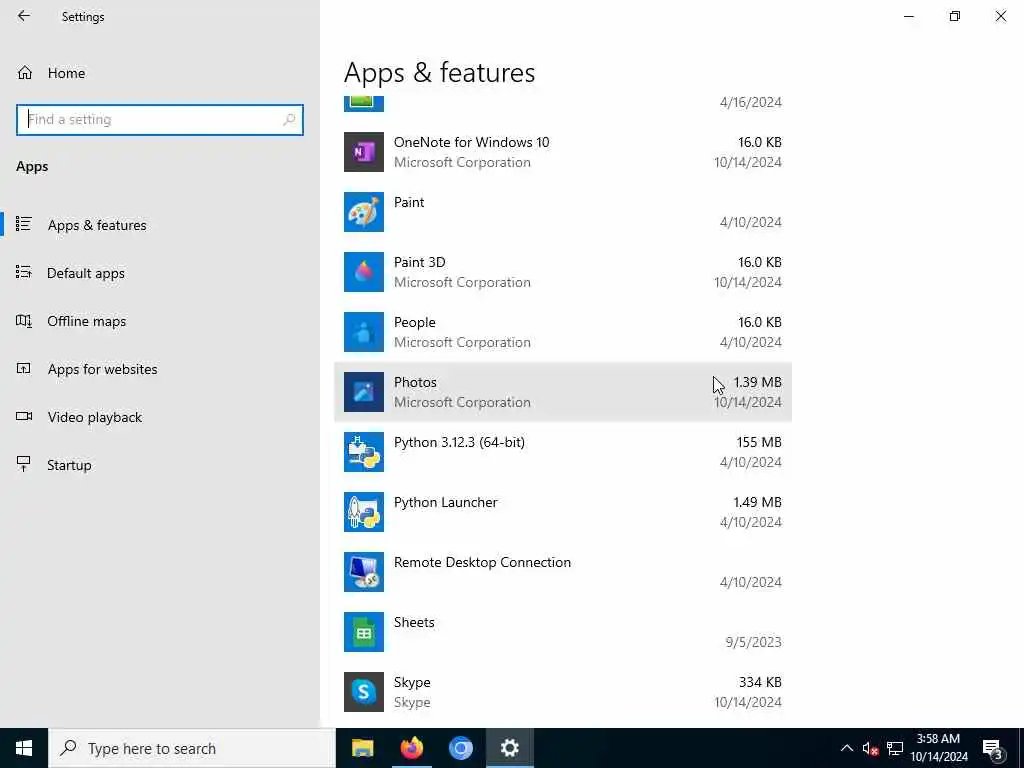
Task: Click the OneNote for Windows 10 app icon
Action: pos(364,152)
